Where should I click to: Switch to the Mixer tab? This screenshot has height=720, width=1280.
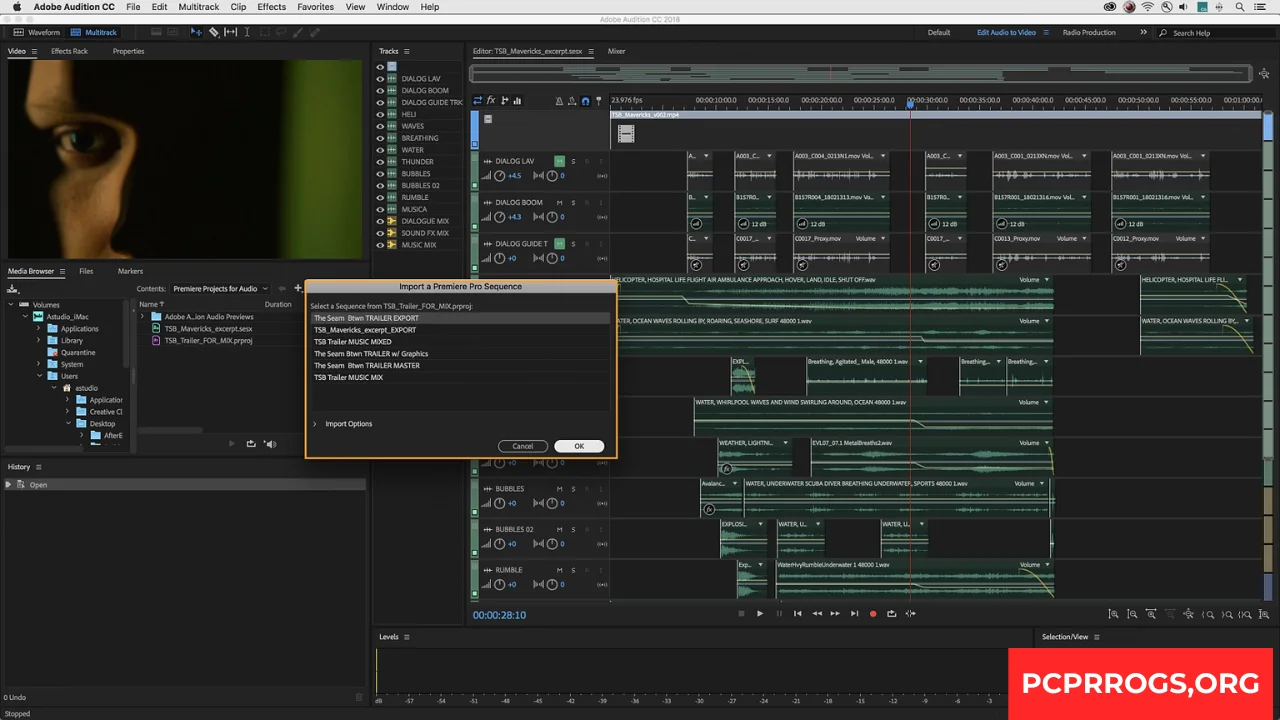(x=617, y=51)
